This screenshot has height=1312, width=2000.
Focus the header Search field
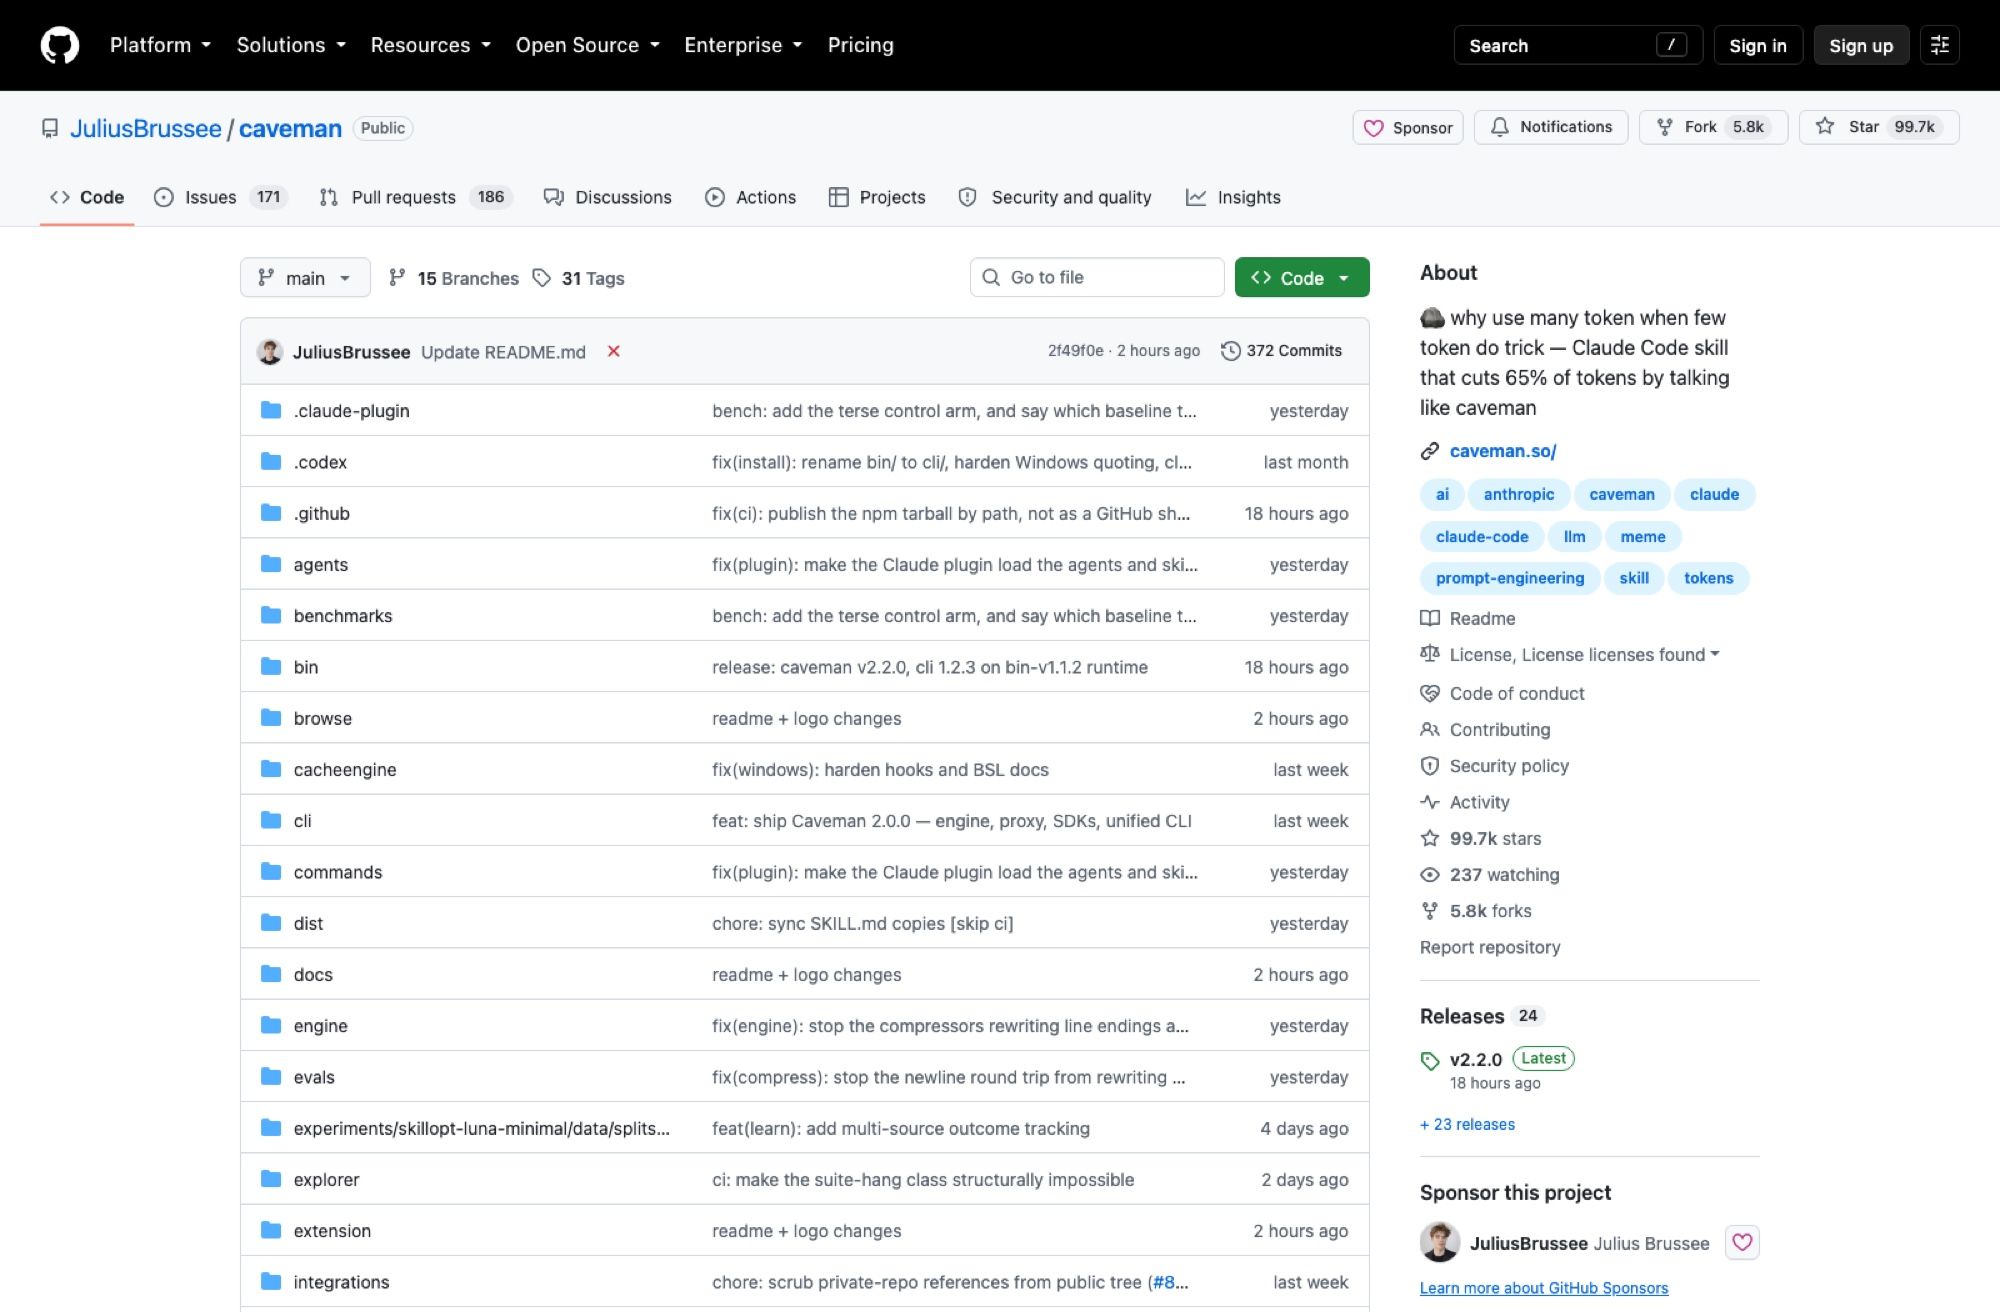(x=1578, y=45)
